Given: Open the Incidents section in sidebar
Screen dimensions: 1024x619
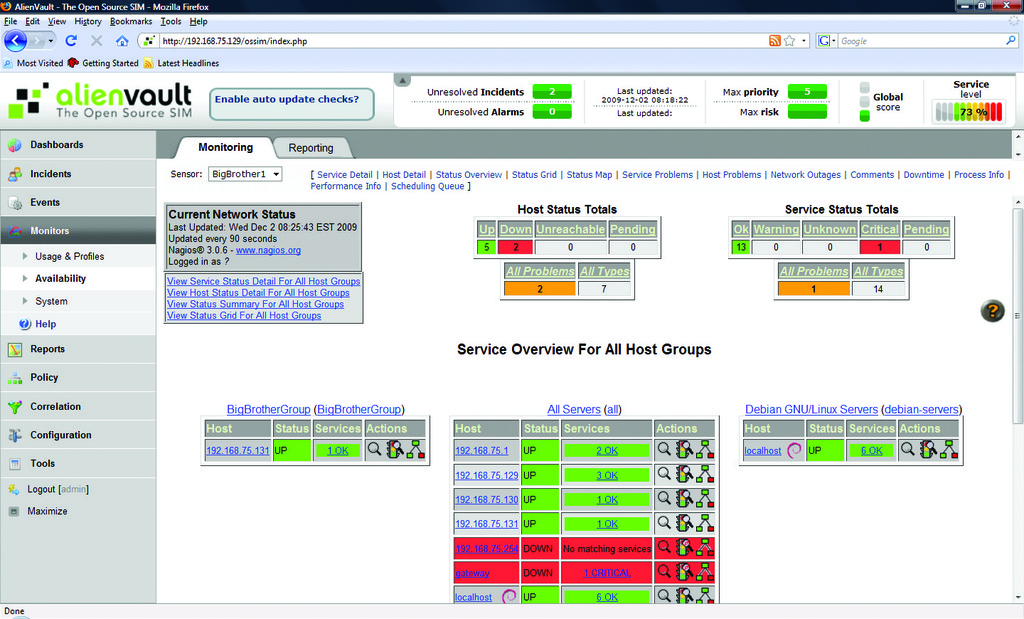Looking at the screenshot, I should [50, 174].
